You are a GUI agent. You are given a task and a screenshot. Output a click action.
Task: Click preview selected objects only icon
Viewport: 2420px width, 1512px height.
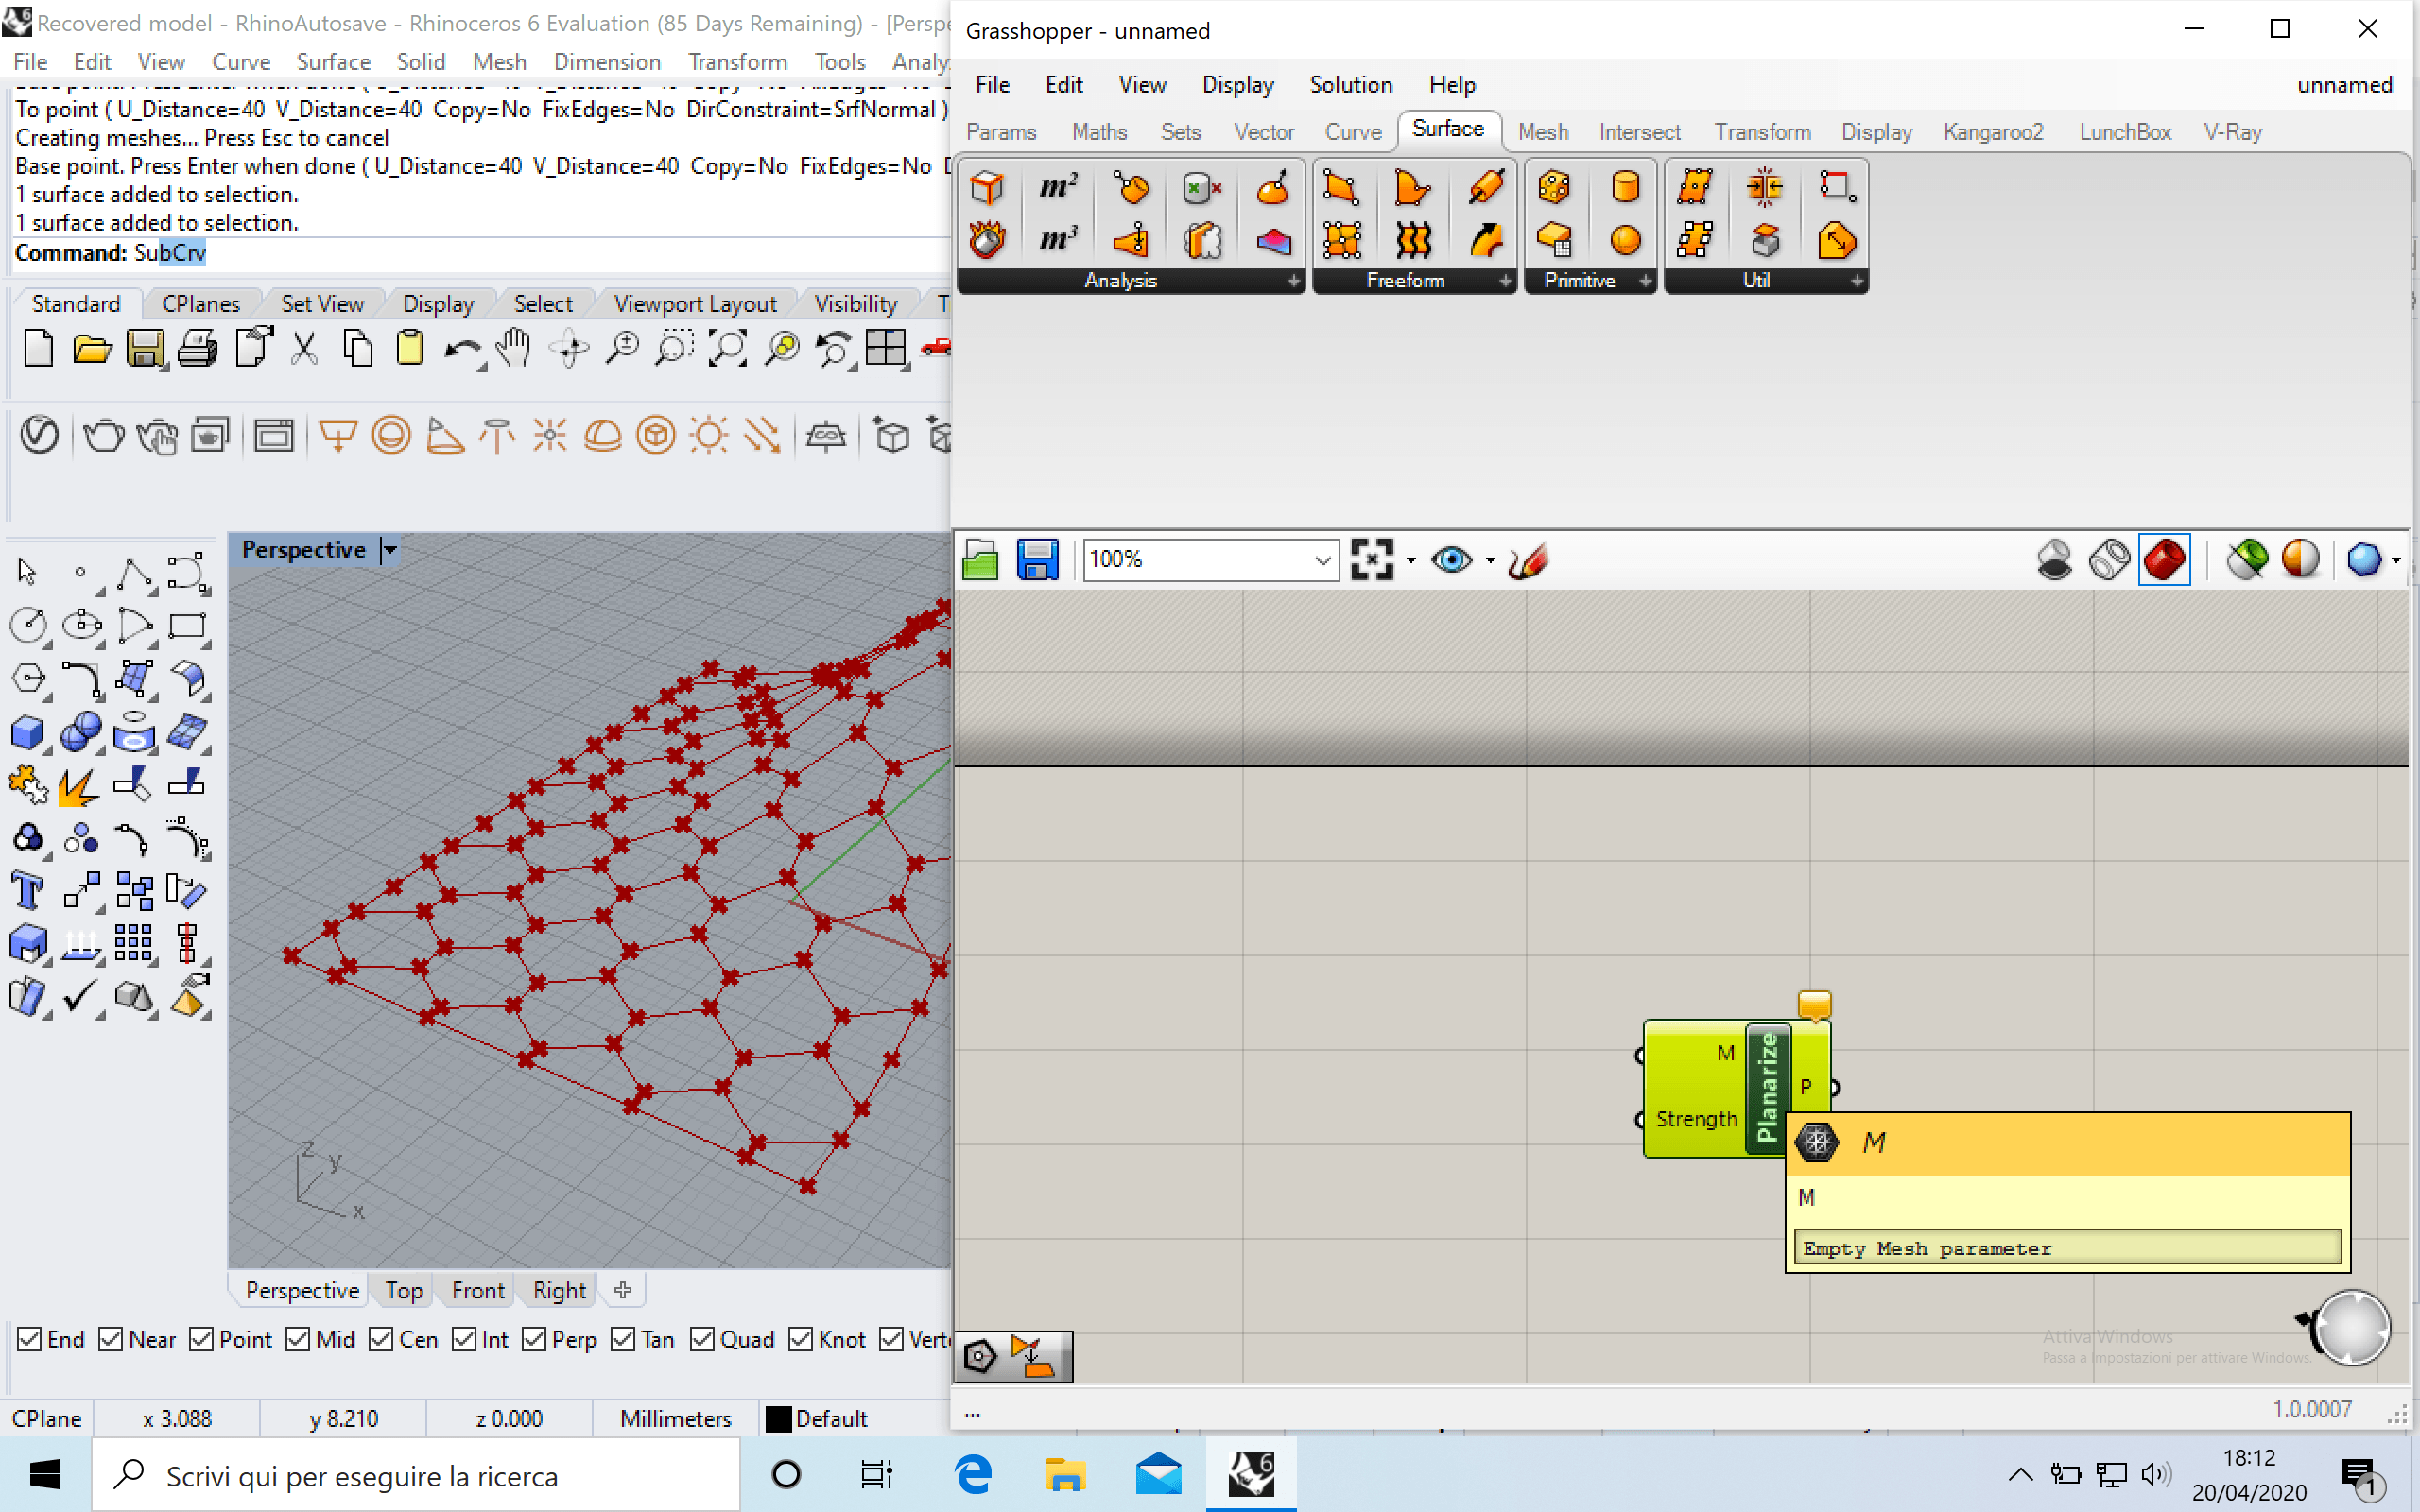click(2247, 559)
